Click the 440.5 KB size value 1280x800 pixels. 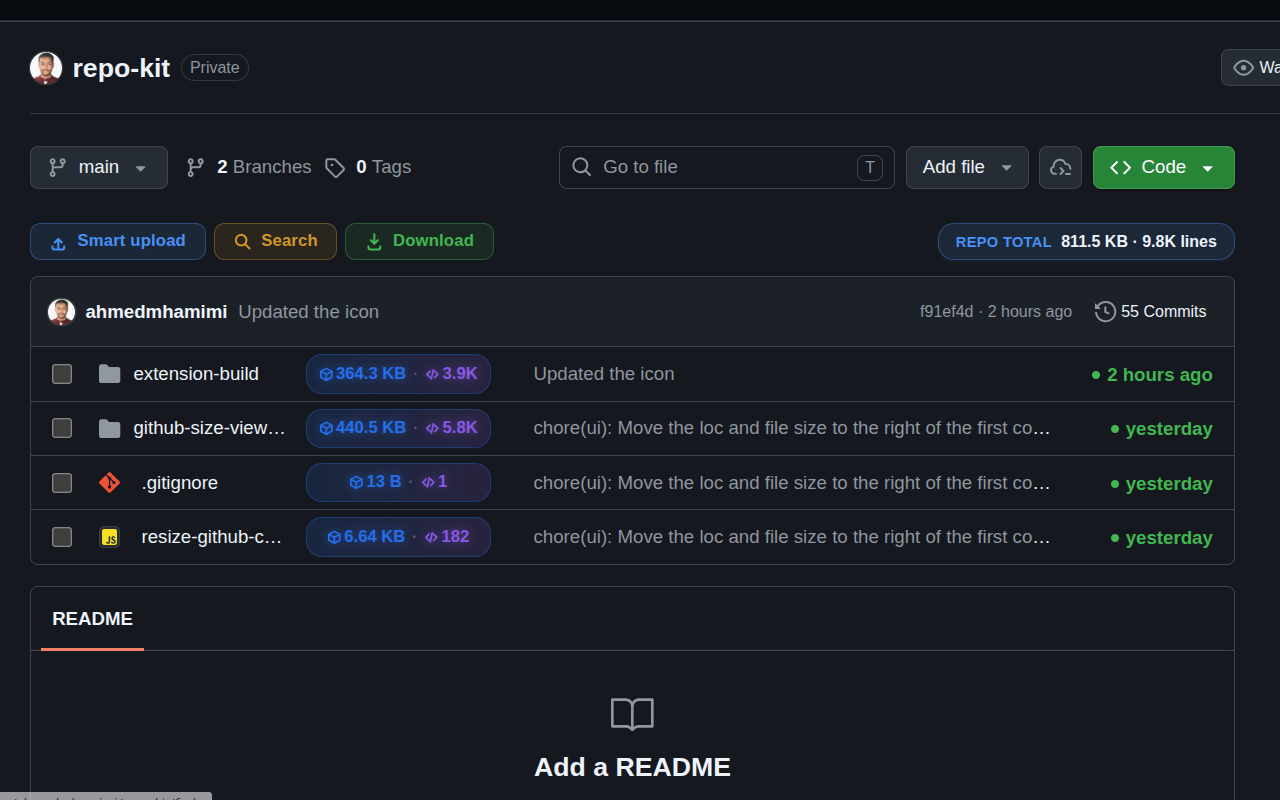pyautogui.click(x=371, y=428)
